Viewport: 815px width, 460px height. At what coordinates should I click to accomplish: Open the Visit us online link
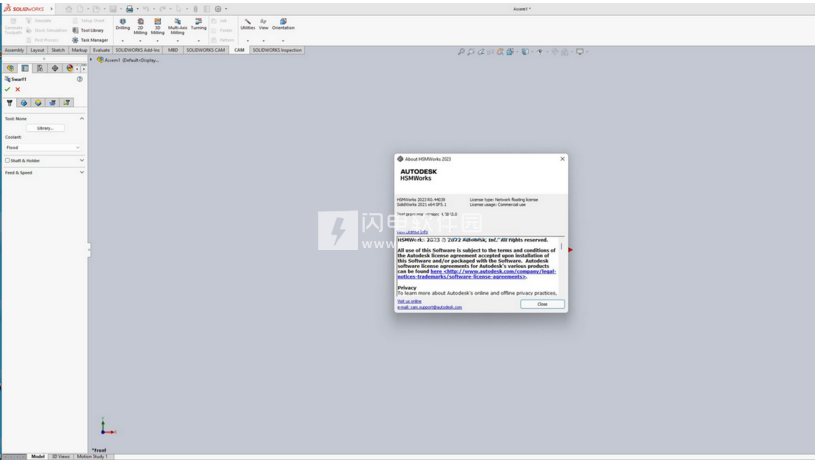pos(409,301)
